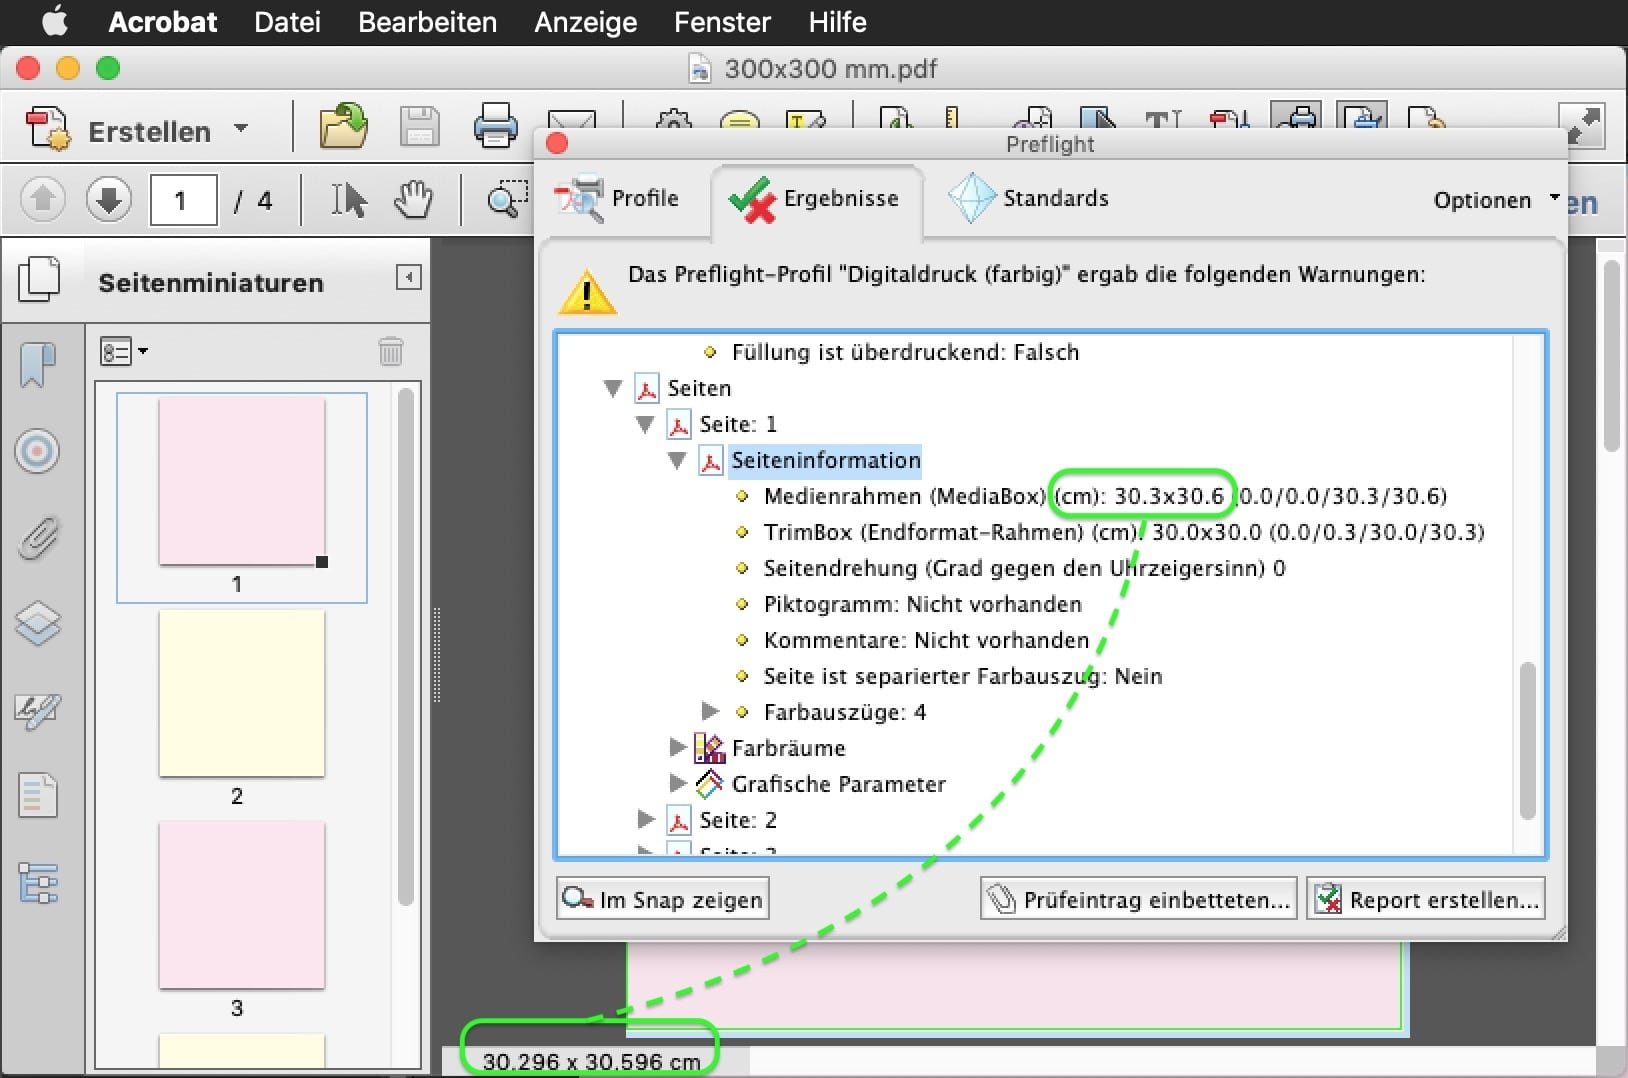This screenshot has height=1078, width=1628.
Task: Select 'Piktogramm: Nicht vorhanden' entry
Action: point(922,604)
